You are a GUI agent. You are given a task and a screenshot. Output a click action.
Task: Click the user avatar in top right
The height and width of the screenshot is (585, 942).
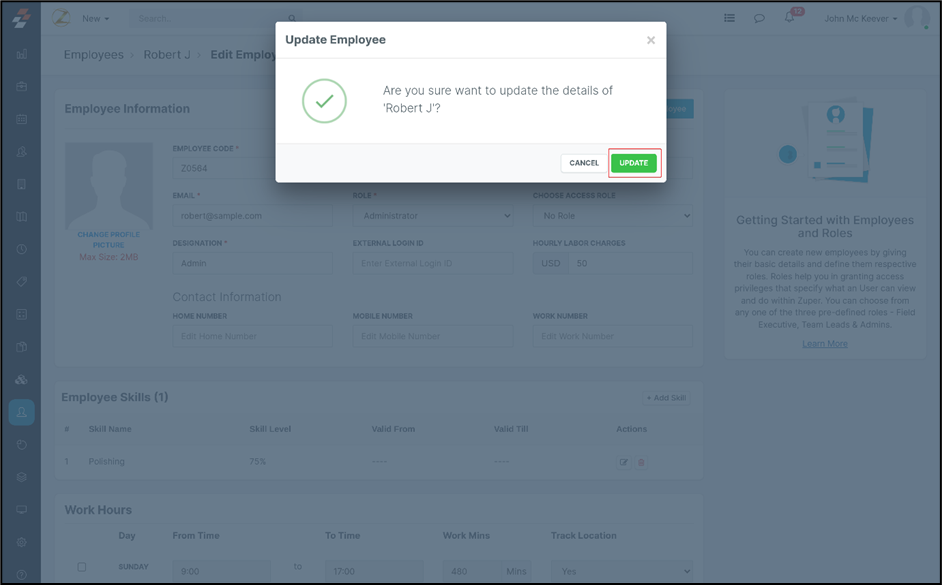[x=917, y=18]
